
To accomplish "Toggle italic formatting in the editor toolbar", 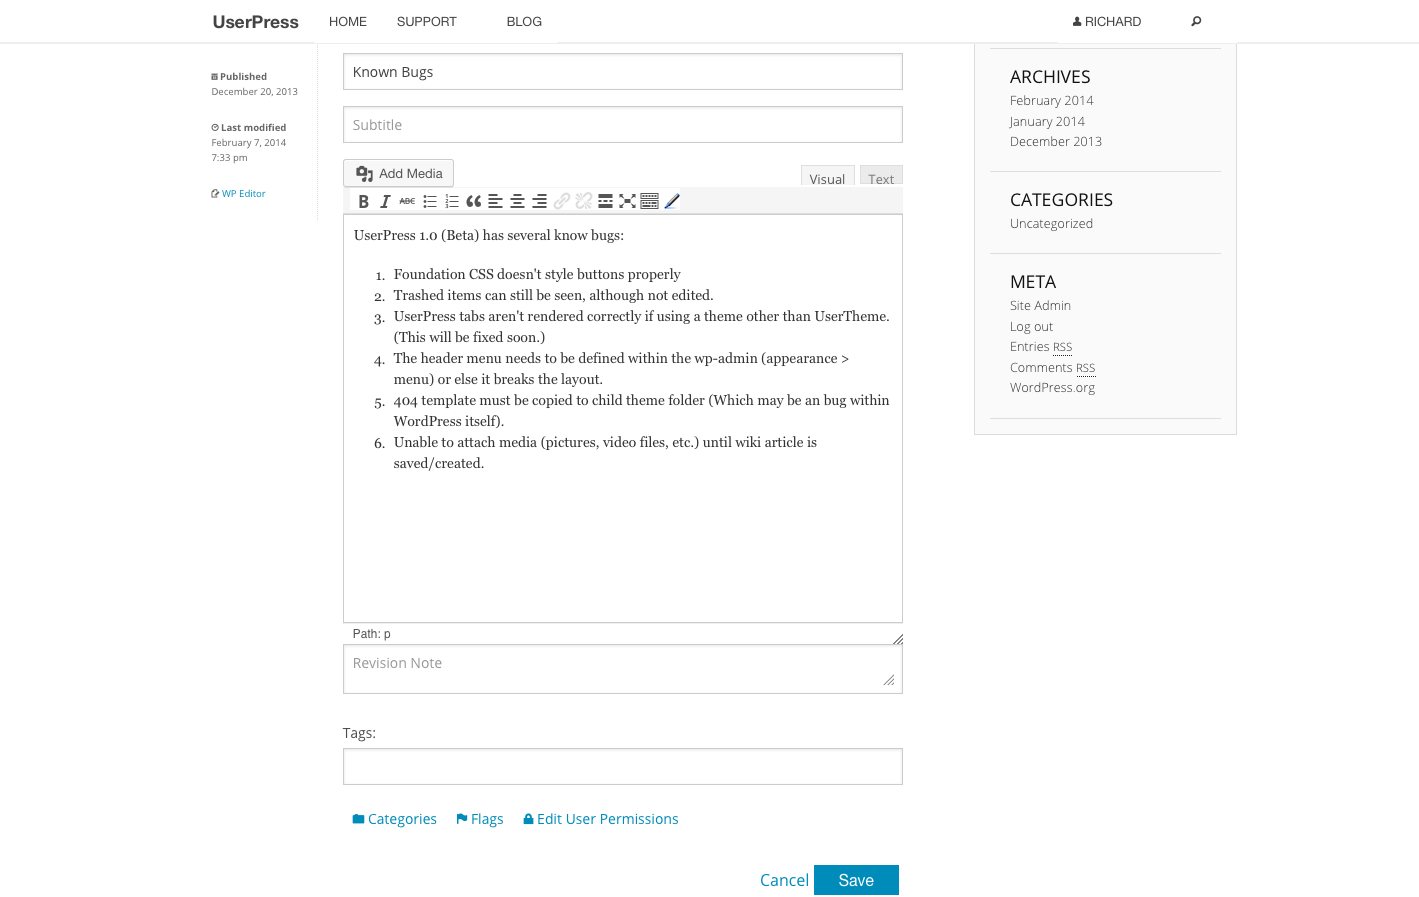I will [x=385, y=201].
